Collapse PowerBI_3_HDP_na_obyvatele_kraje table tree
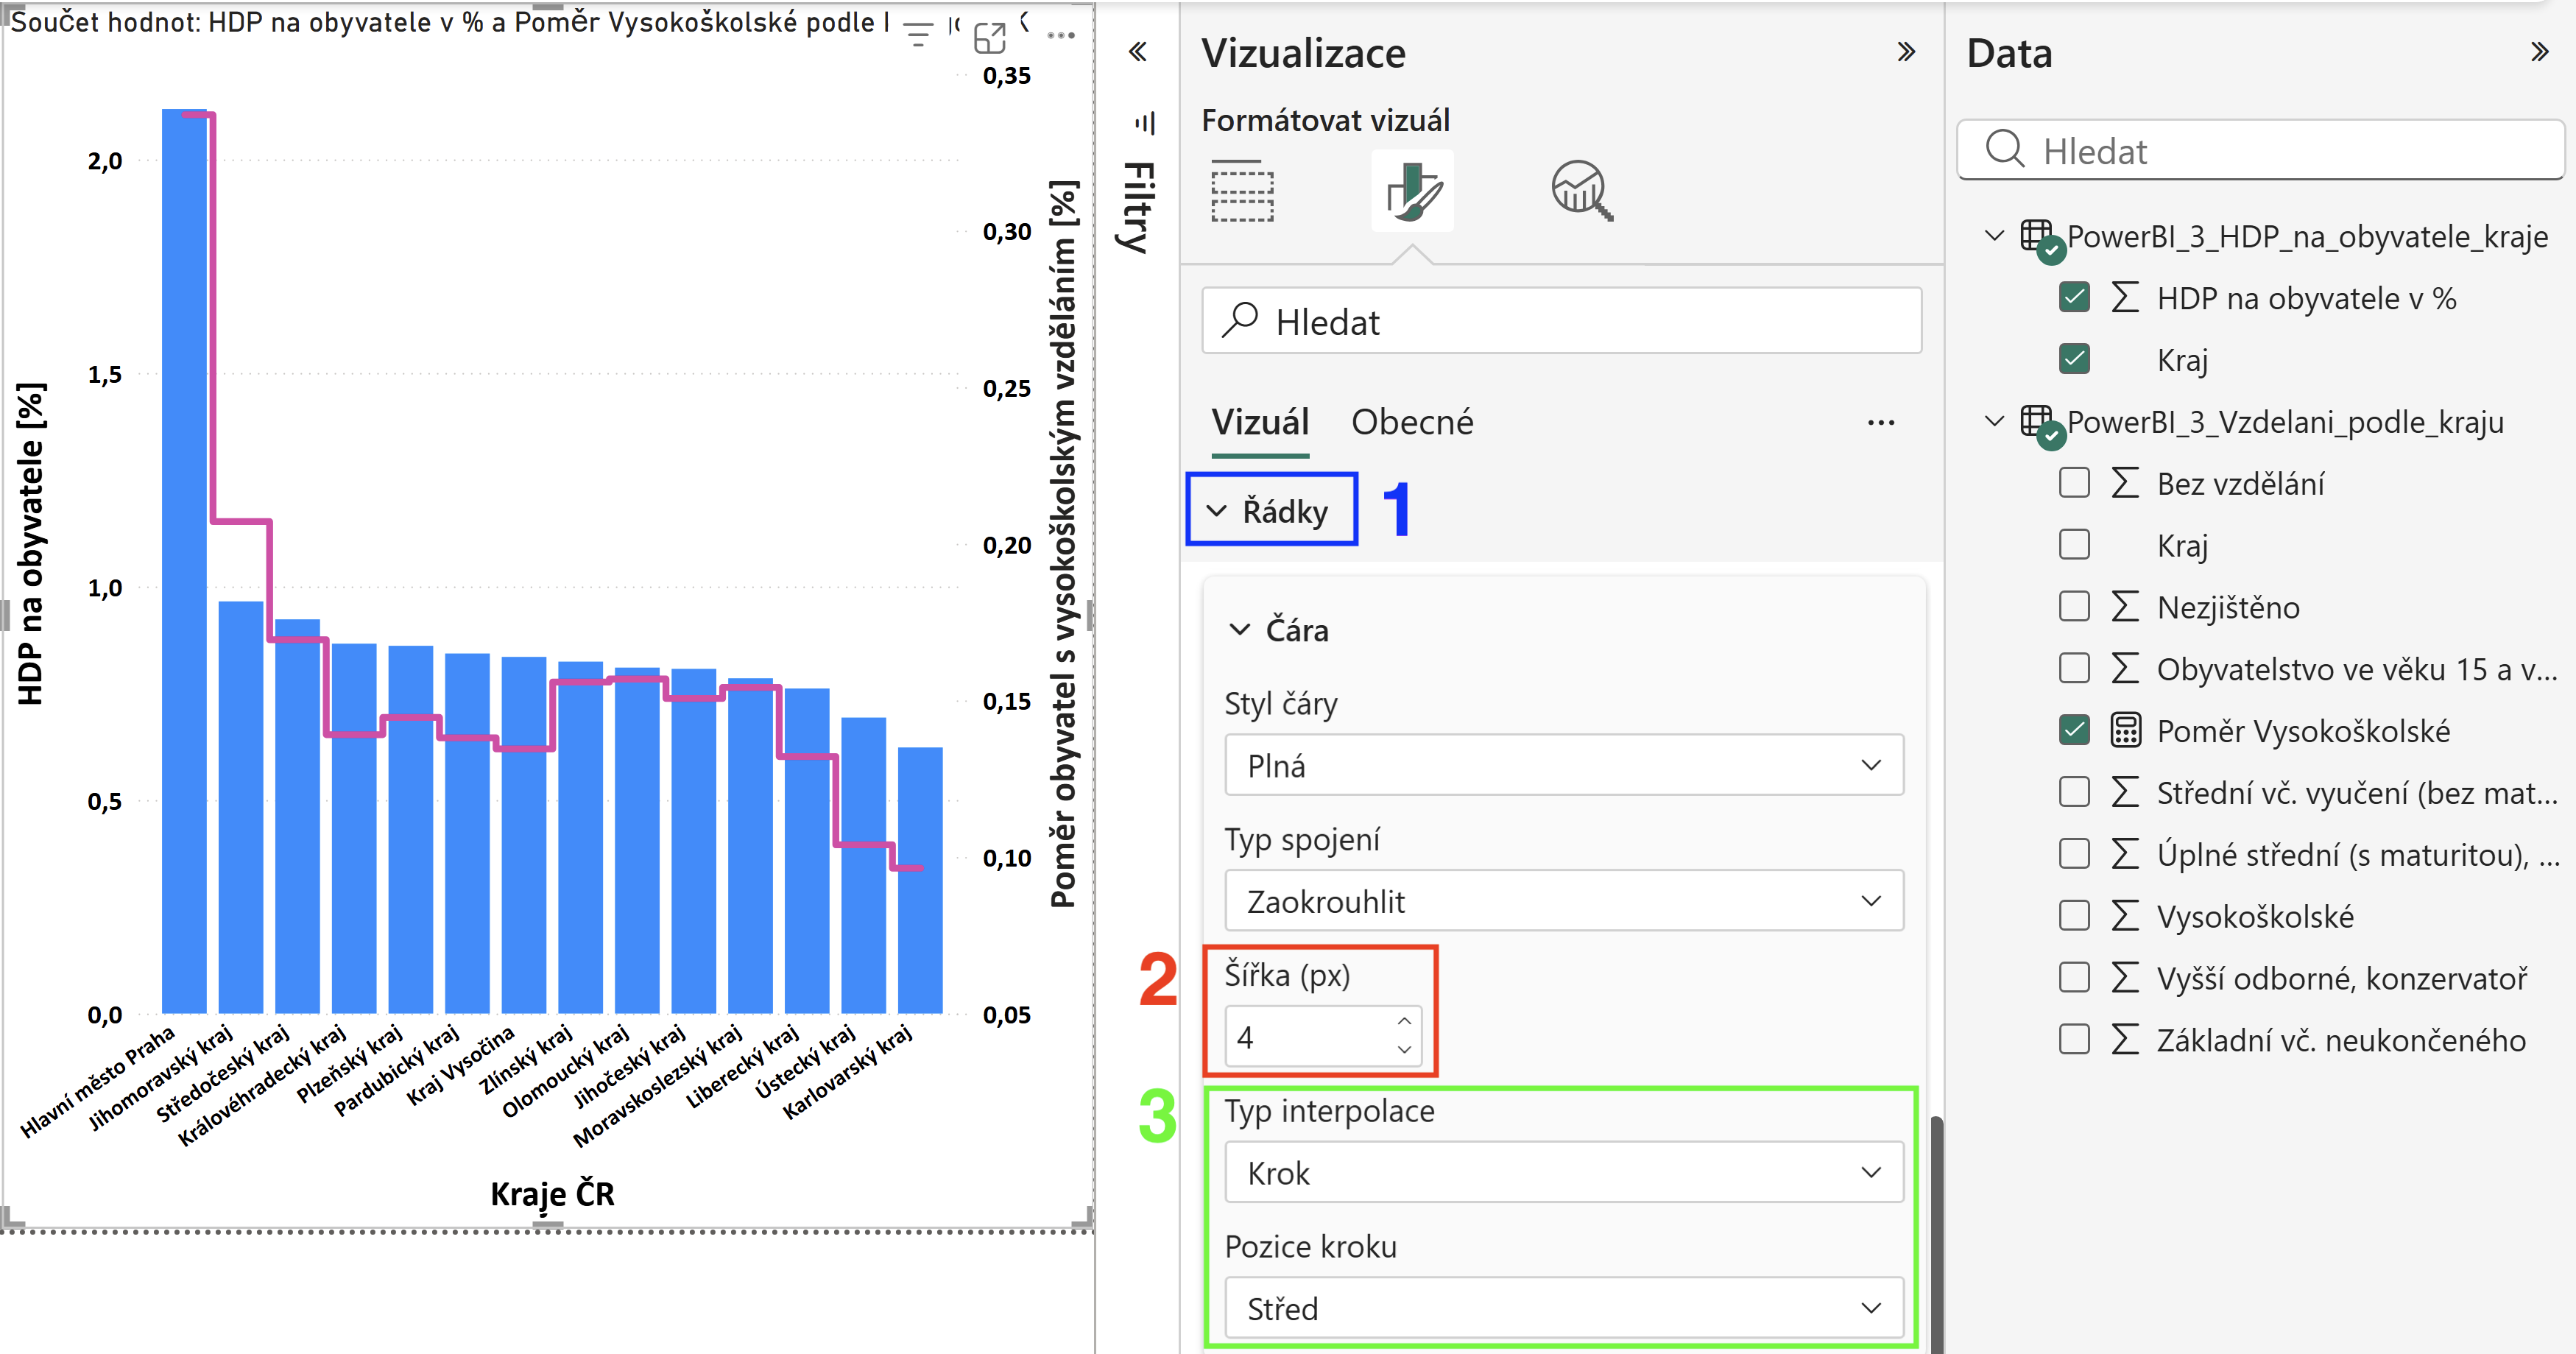This screenshot has height=1354, width=2576. [1994, 236]
